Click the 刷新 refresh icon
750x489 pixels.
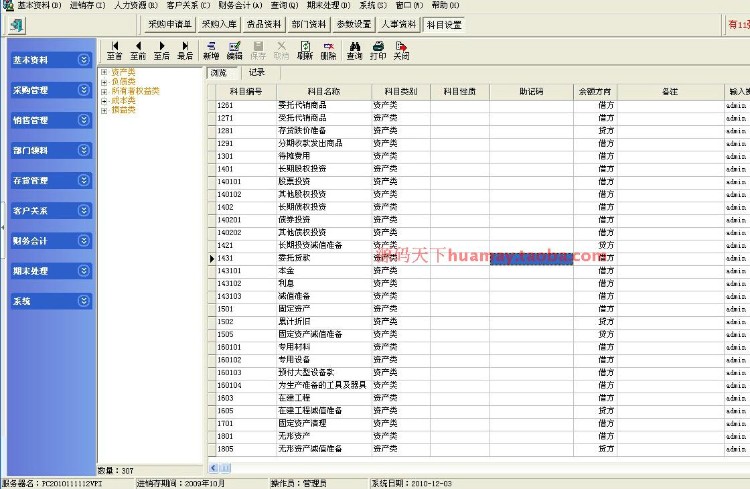coord(305,51)
